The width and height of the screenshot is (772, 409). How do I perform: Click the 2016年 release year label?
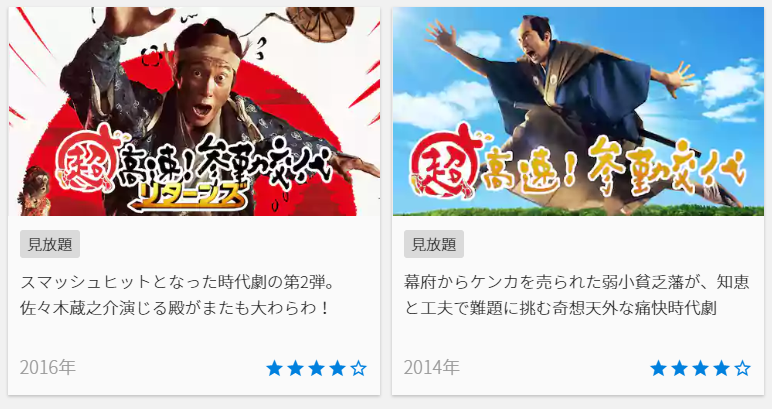48,367
